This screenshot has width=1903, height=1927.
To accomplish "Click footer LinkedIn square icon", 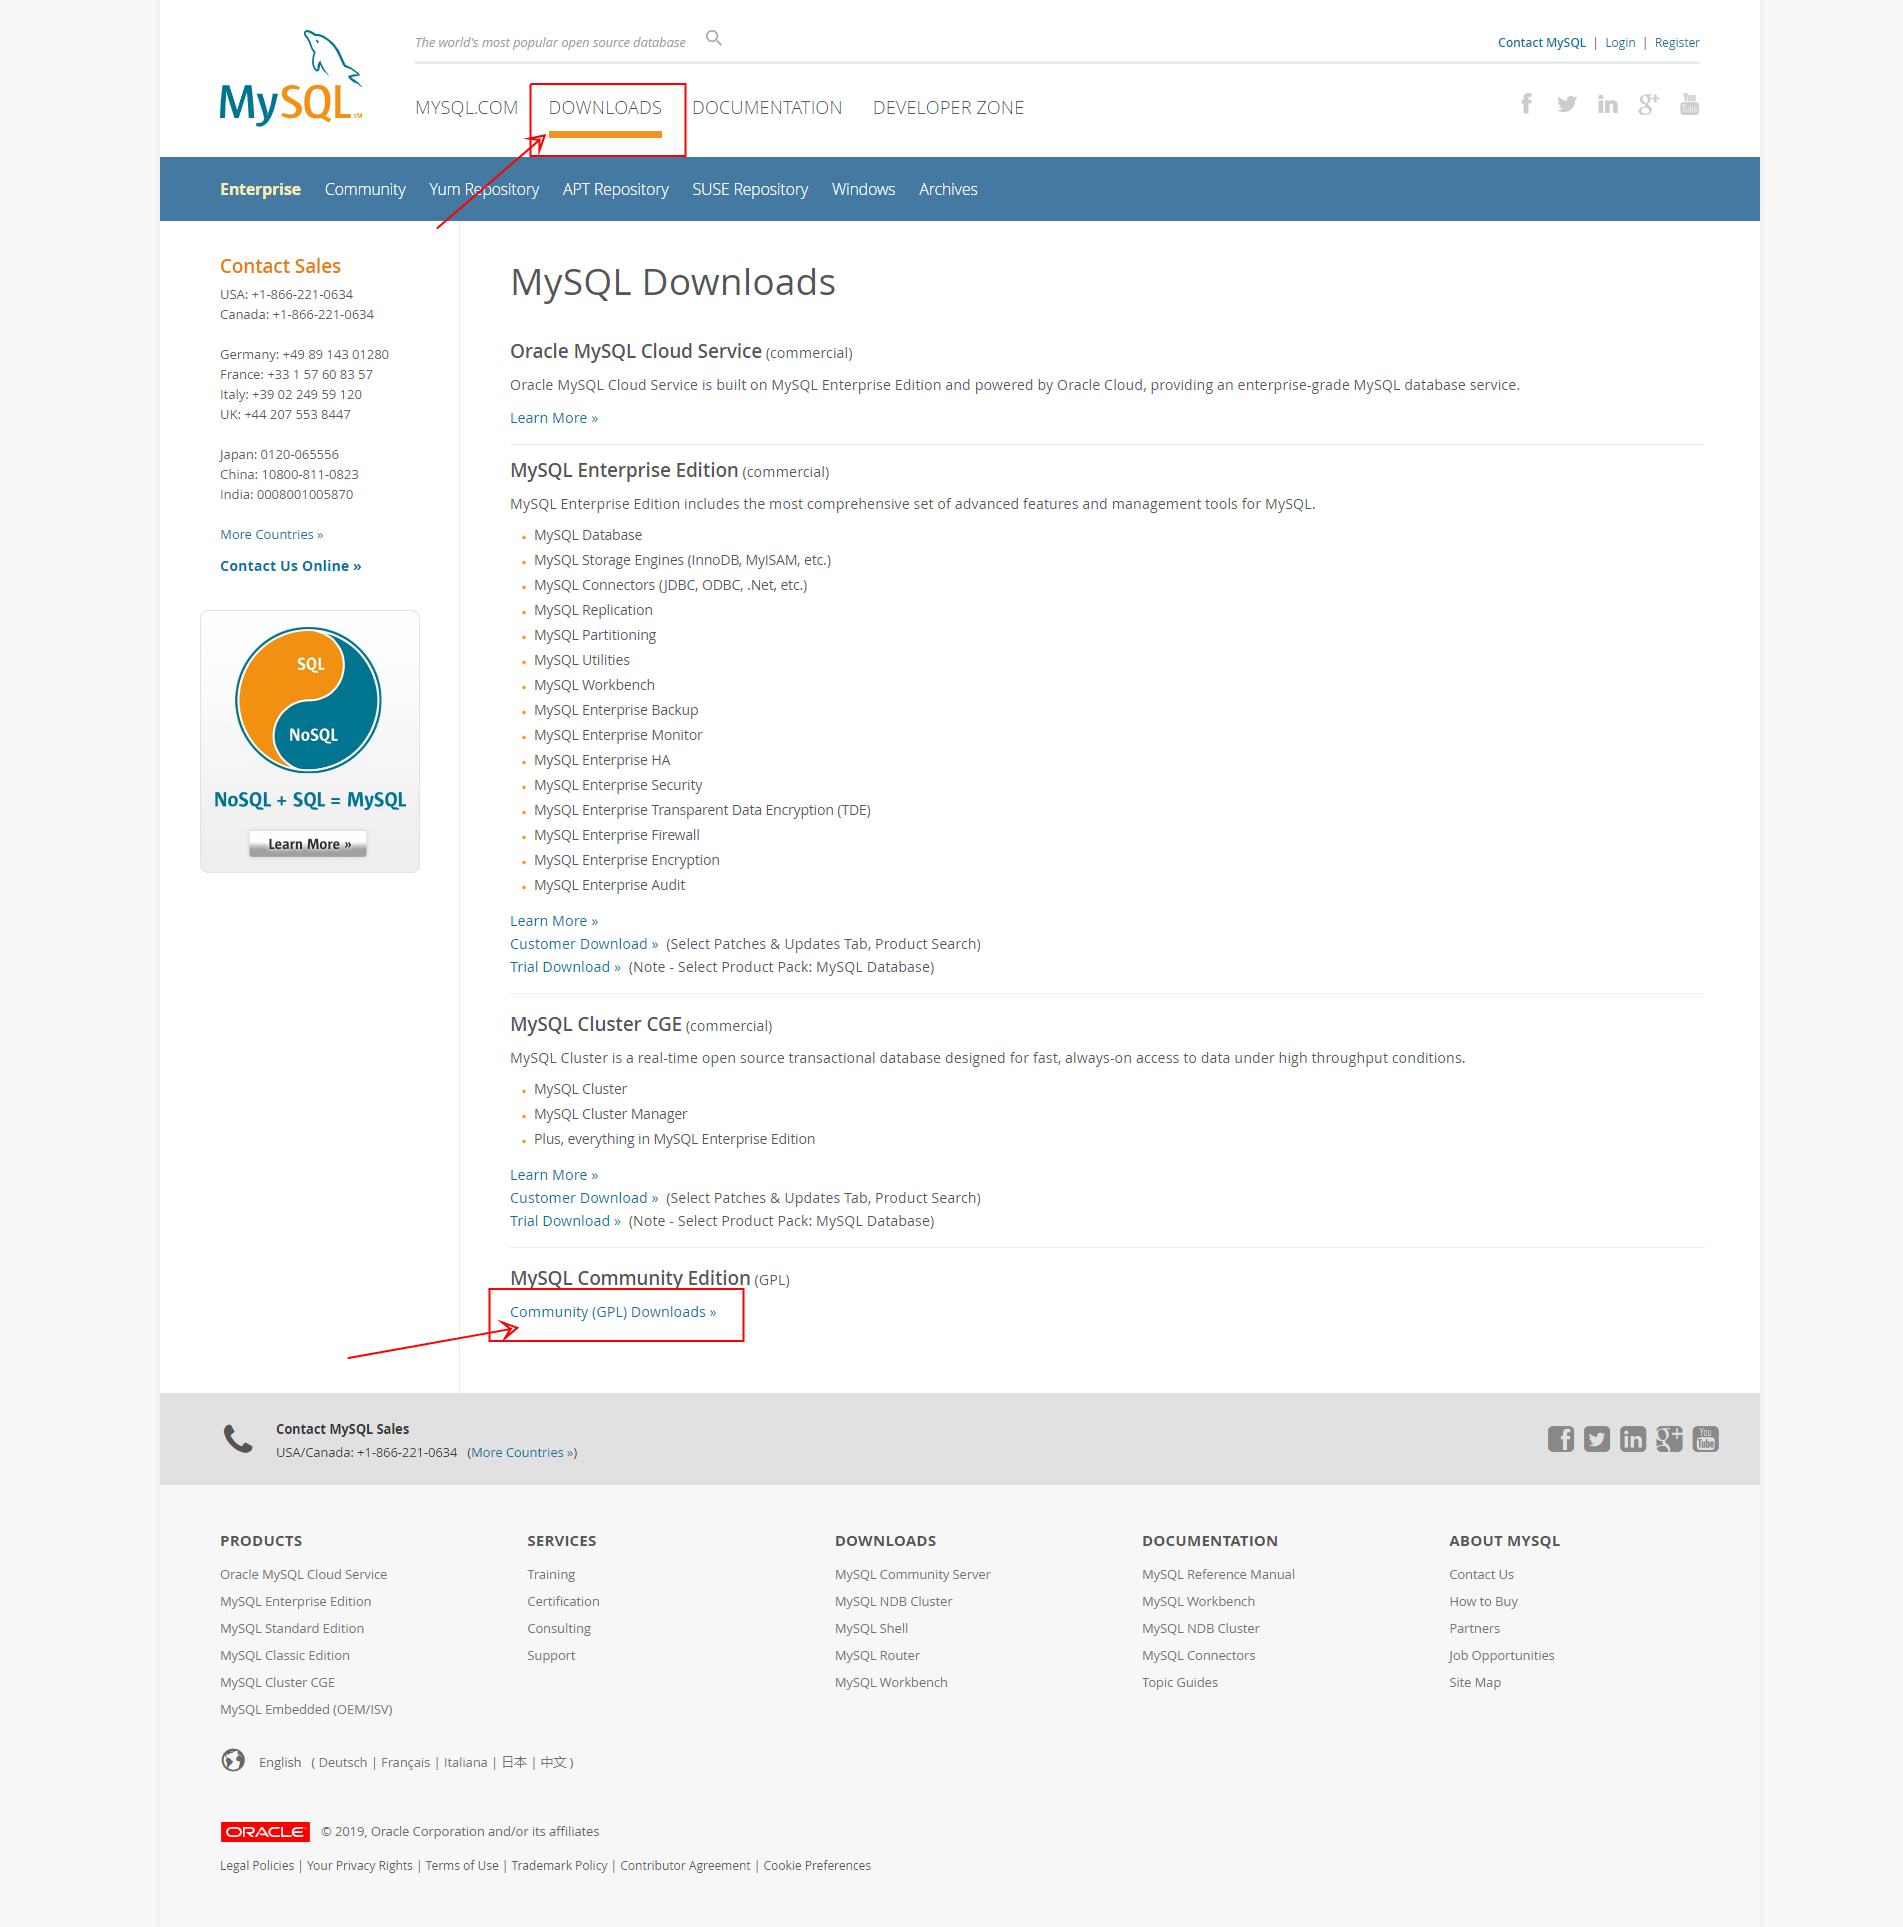I will coord(1633,1439).
